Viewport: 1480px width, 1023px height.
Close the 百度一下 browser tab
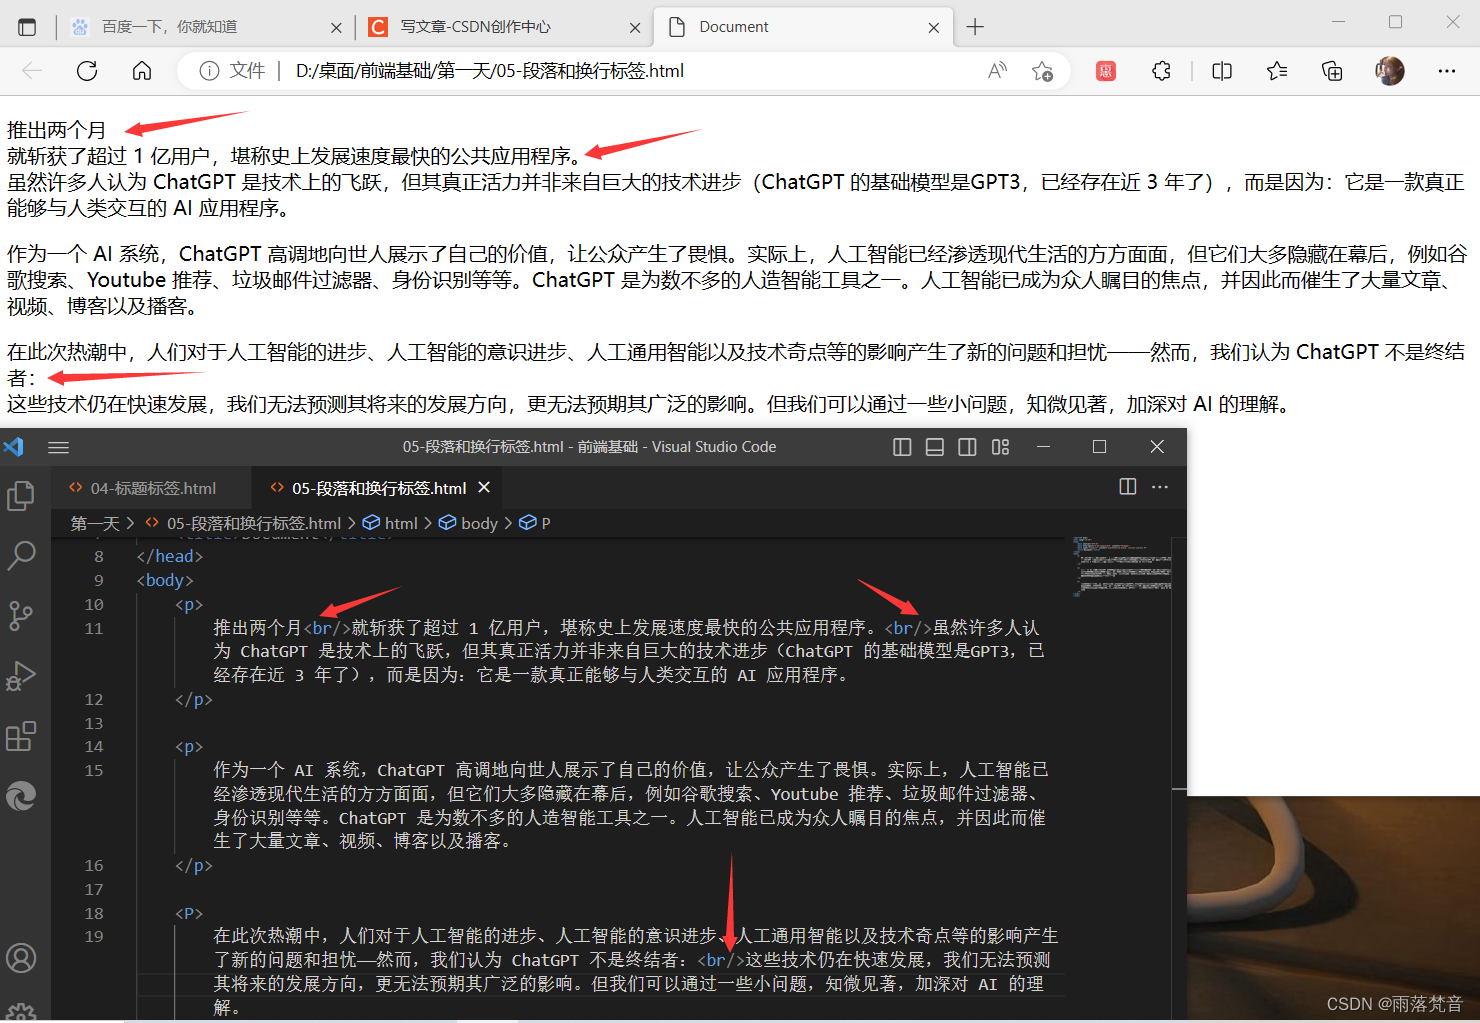coord(336,28)
